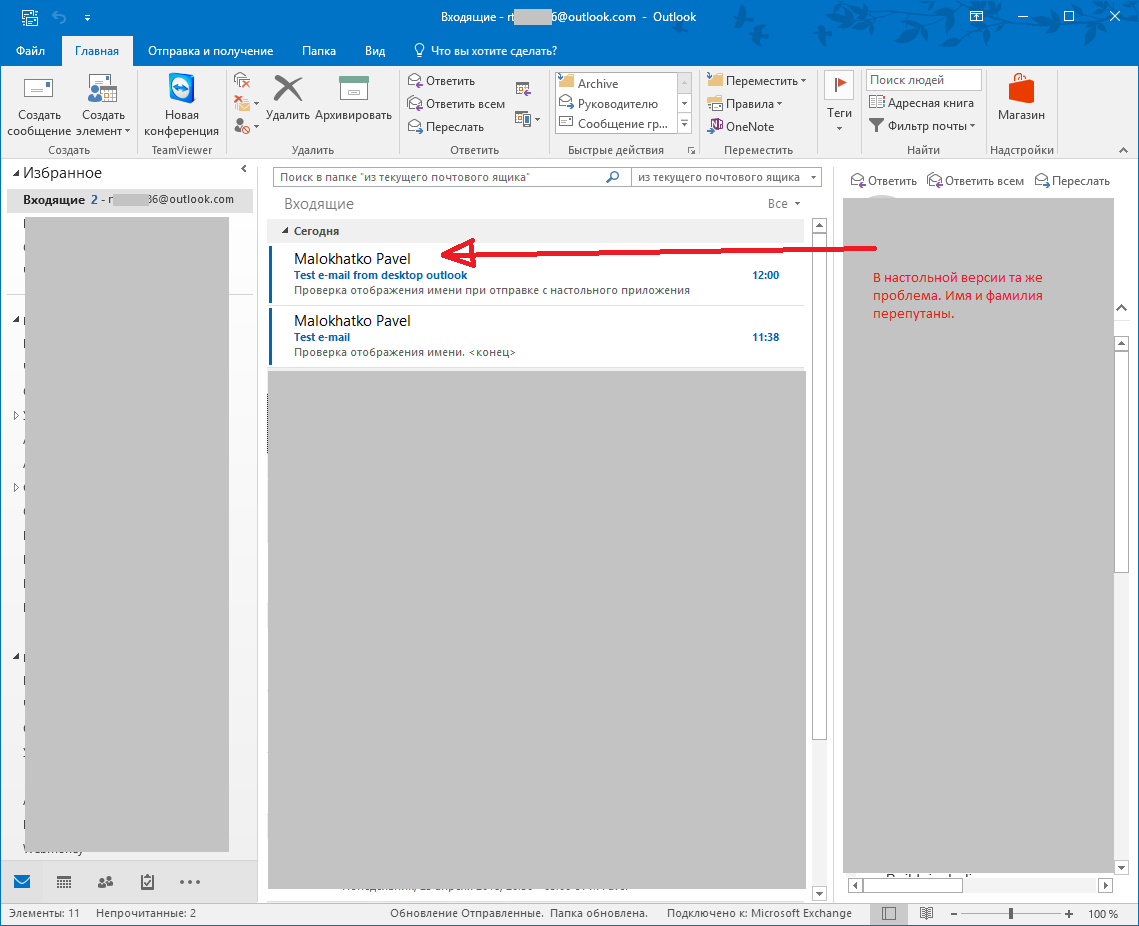
Task: Open the Tags flag menu
Action: 839,103
